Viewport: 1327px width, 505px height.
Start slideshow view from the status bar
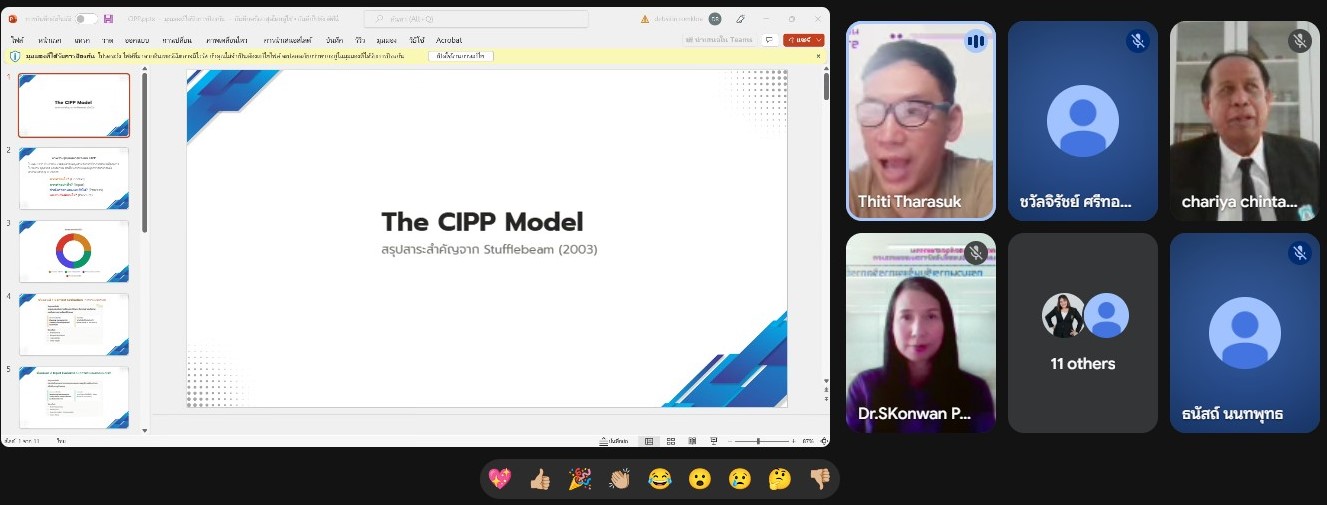713,441
